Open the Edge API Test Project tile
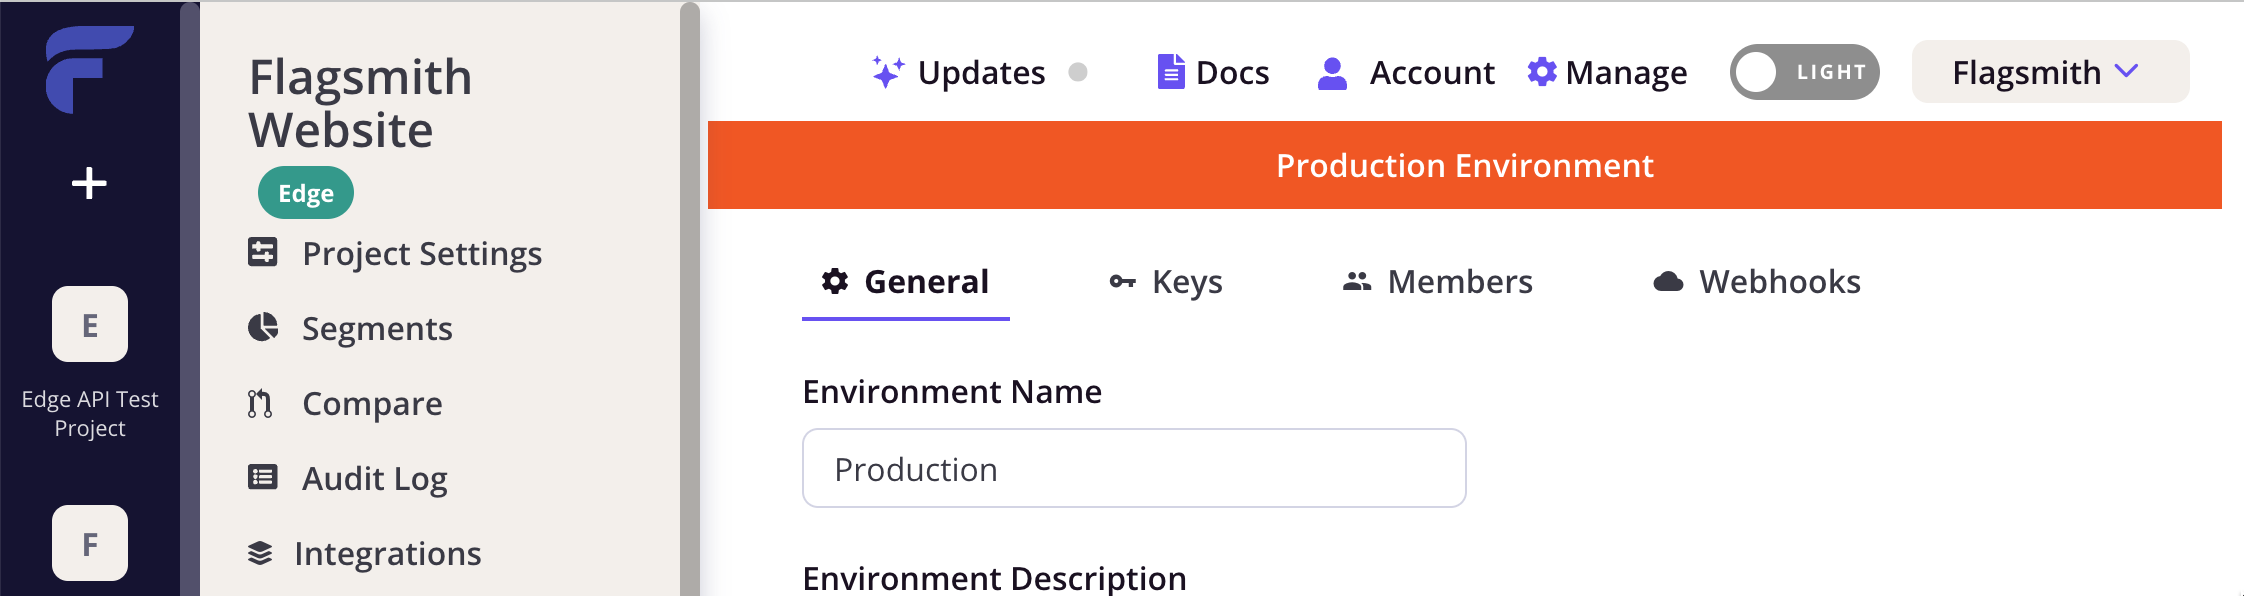2244x596 pixels. (x=90, y=324)
